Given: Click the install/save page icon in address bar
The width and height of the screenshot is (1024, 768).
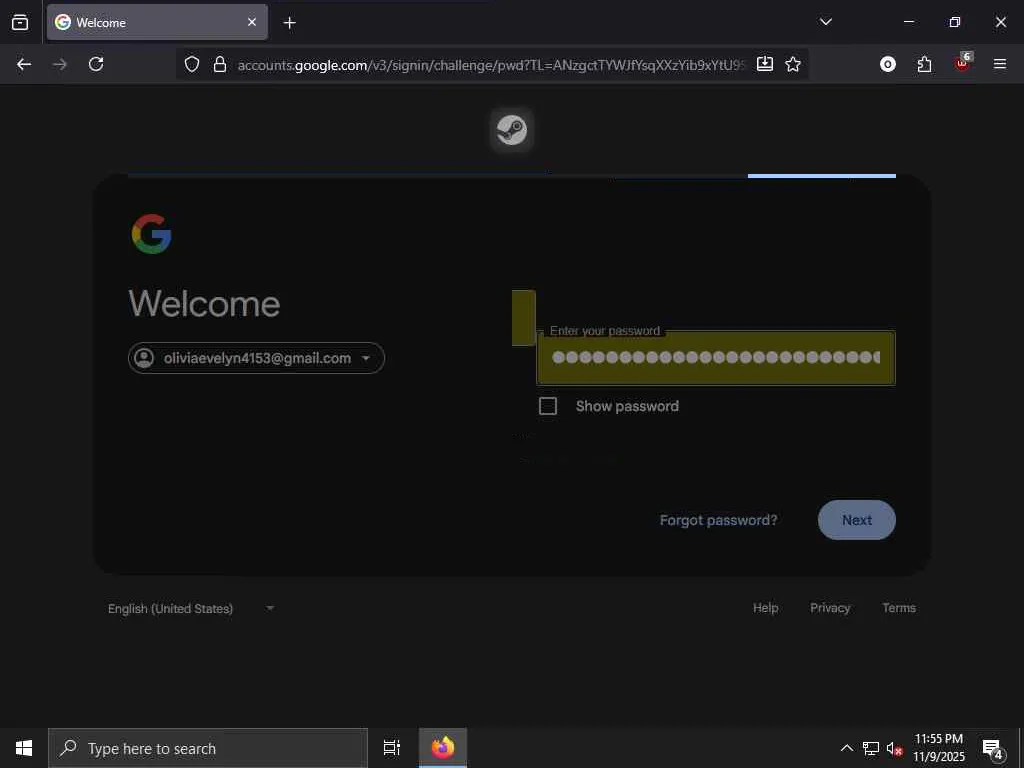Looking at the screenshot, I should [x=765, y=64].
